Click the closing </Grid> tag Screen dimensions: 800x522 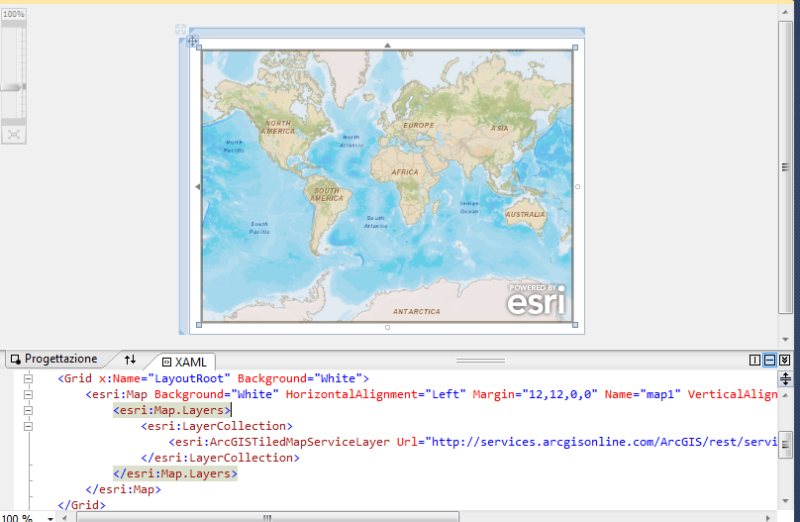pyautogui.click(x=82, y=505)
